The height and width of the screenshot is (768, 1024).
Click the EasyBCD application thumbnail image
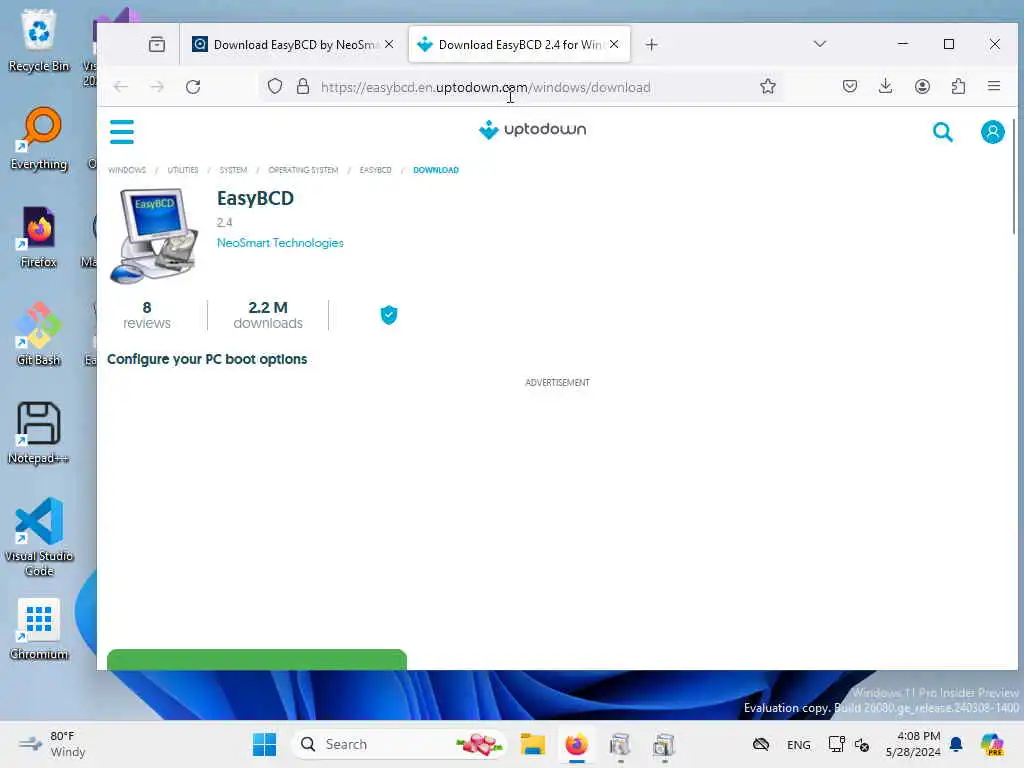click(x=154, y=236)
